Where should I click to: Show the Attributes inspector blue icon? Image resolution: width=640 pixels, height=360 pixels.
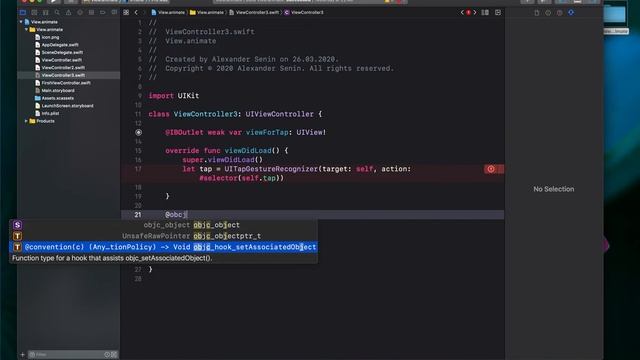571,13
